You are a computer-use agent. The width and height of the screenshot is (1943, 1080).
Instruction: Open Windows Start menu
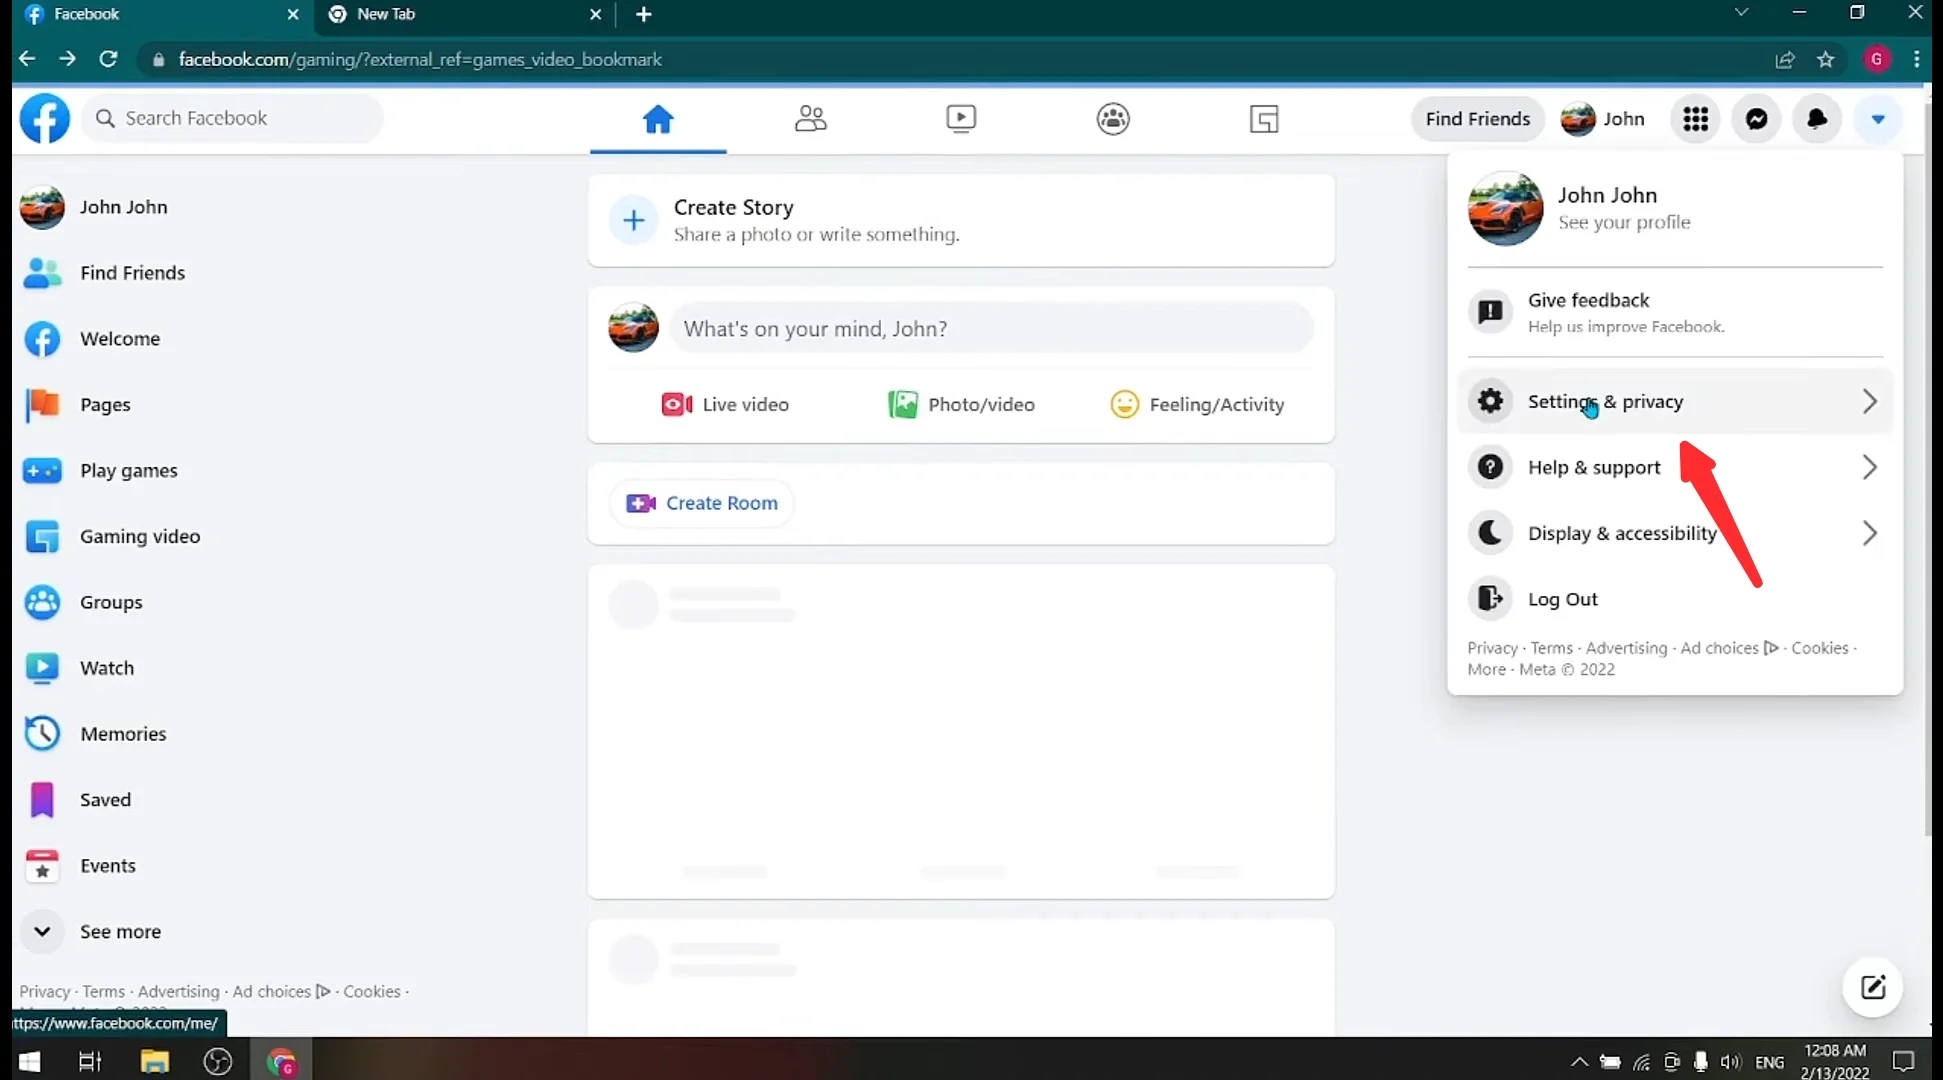coord(29,1061)
